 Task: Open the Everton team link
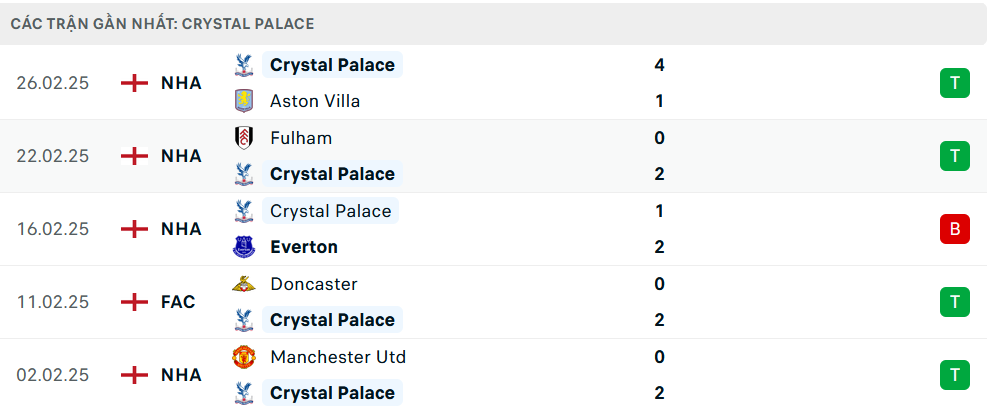(304, 247)
